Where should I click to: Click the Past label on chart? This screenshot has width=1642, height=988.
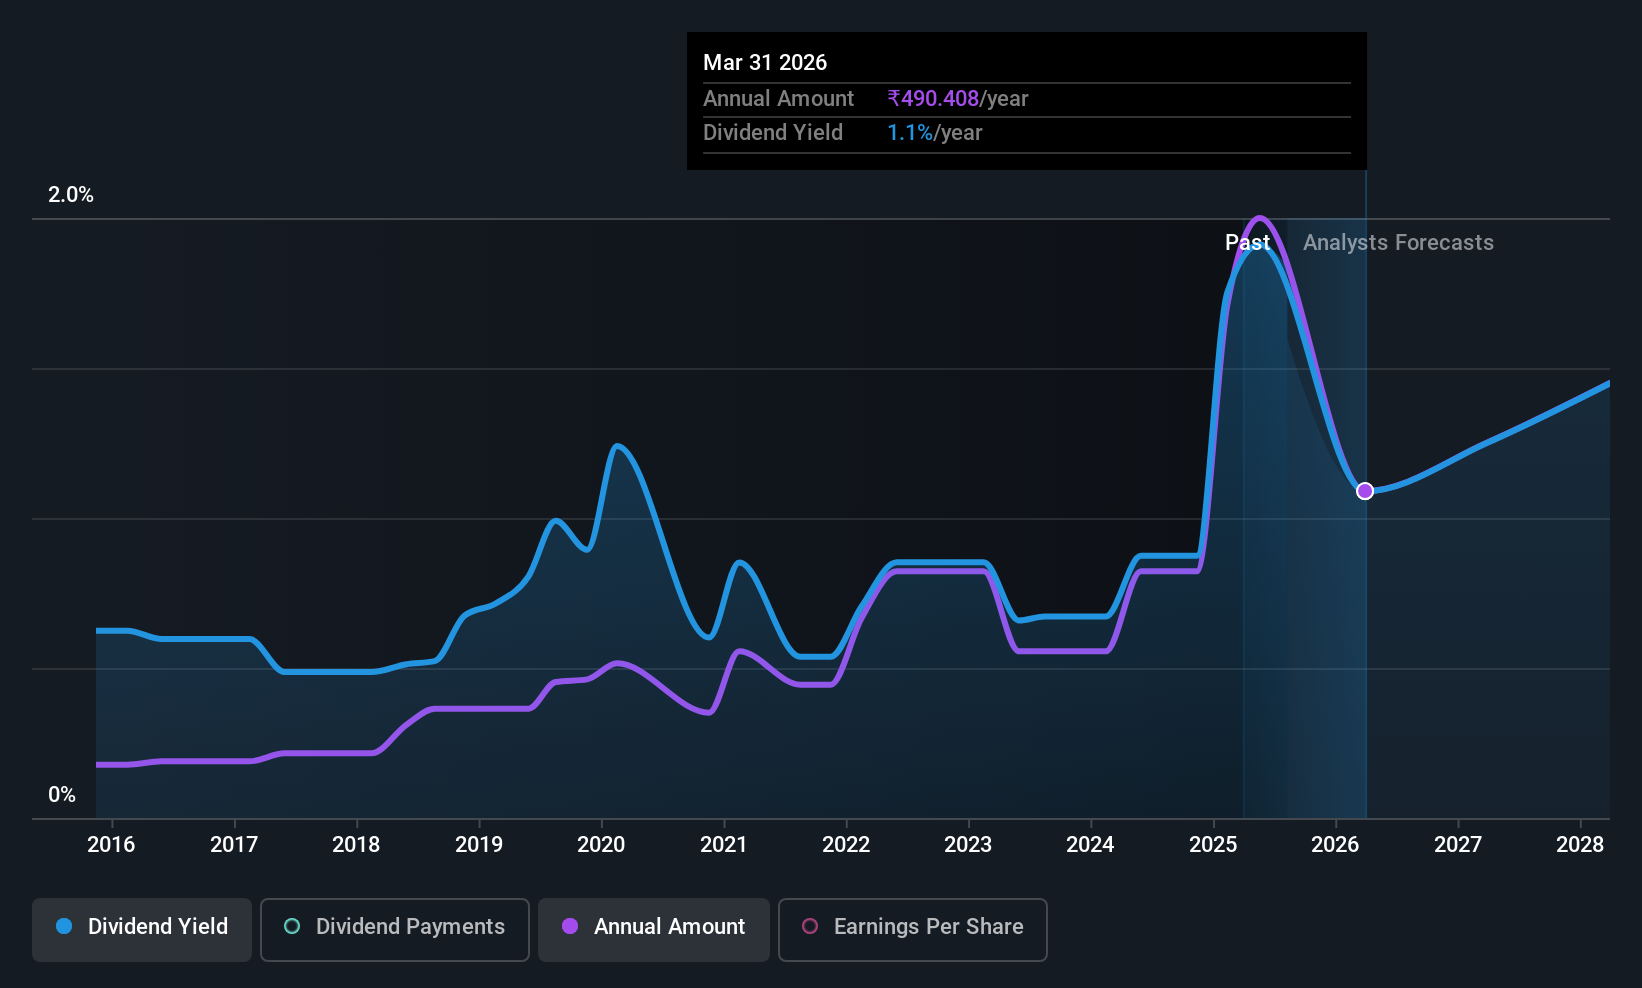1247,242
